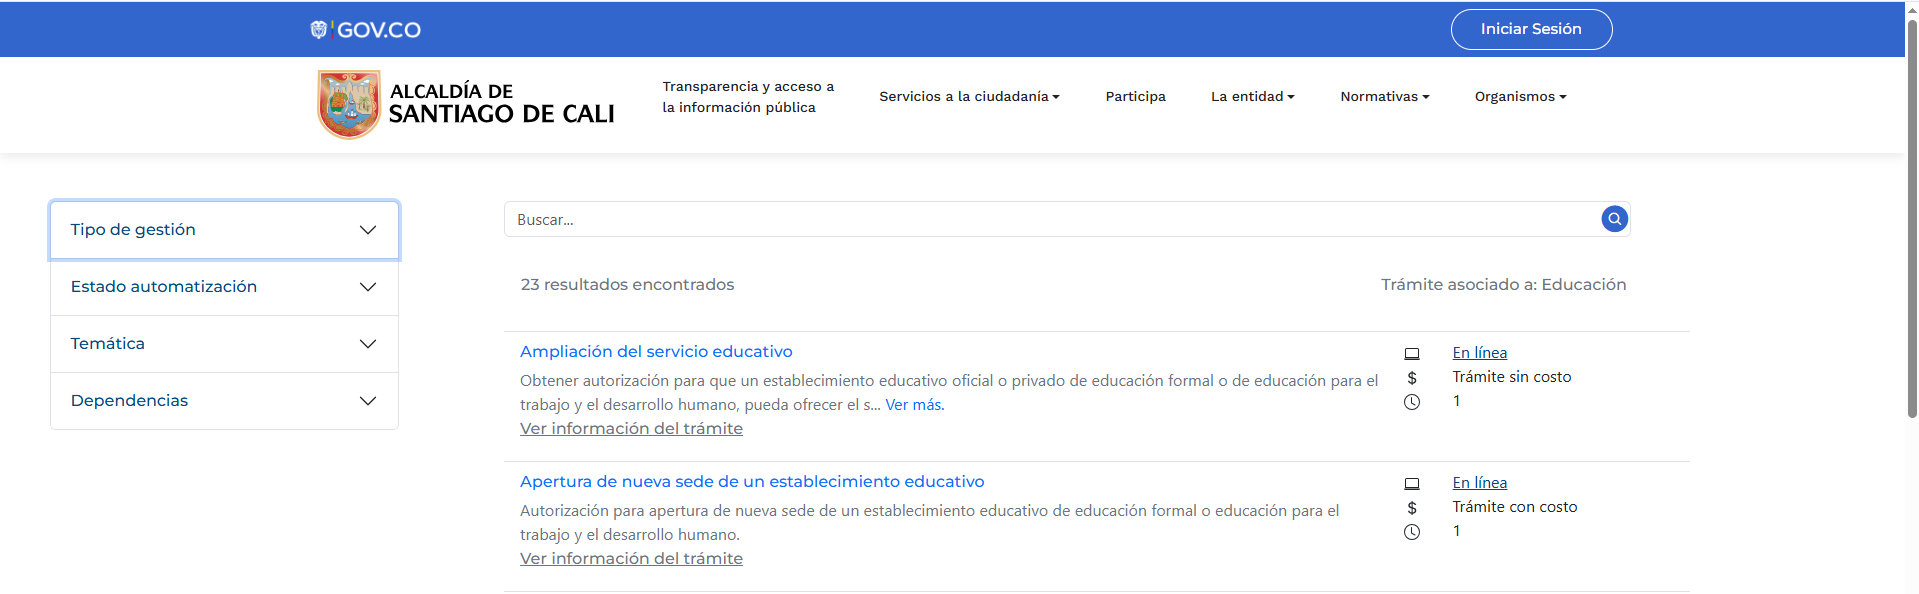Go to Participa menu item
Screen dimensions: 1919x594
tap(1135, 97)
